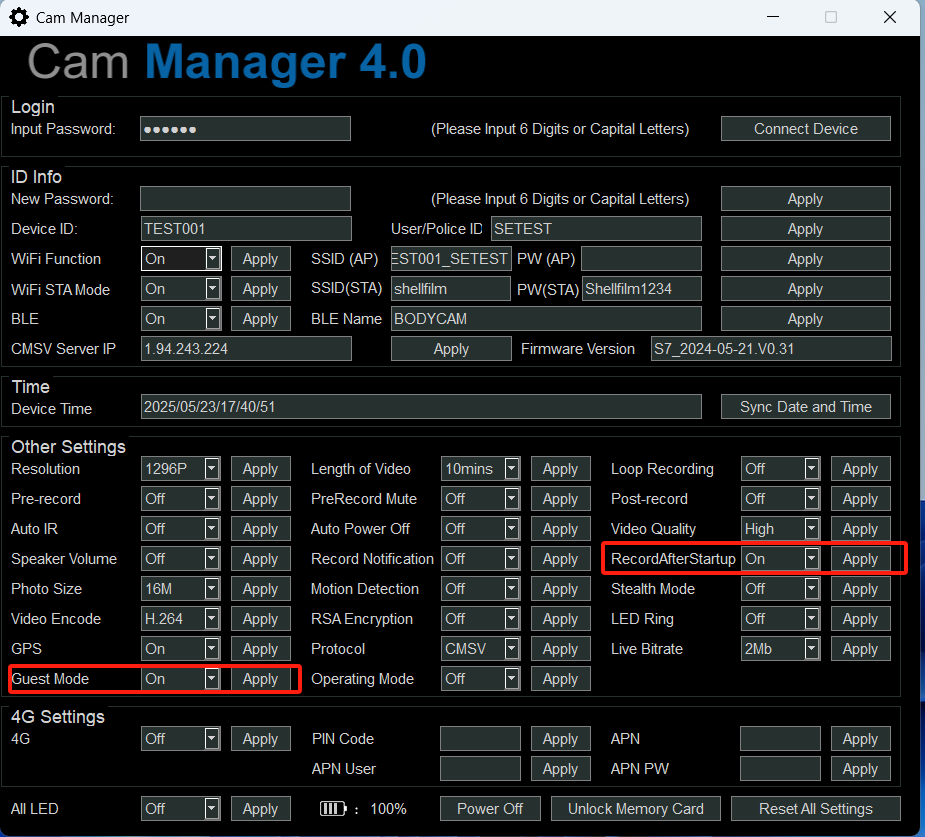Screen dimensions: 925x837
Task: Click the APN PW input field
Action: tap(780, 769)
